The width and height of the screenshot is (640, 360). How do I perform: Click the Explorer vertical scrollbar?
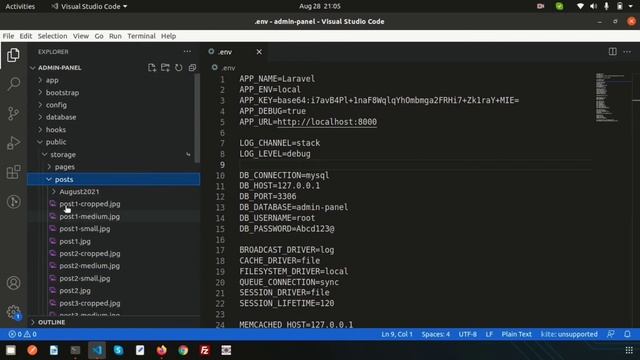197,118
